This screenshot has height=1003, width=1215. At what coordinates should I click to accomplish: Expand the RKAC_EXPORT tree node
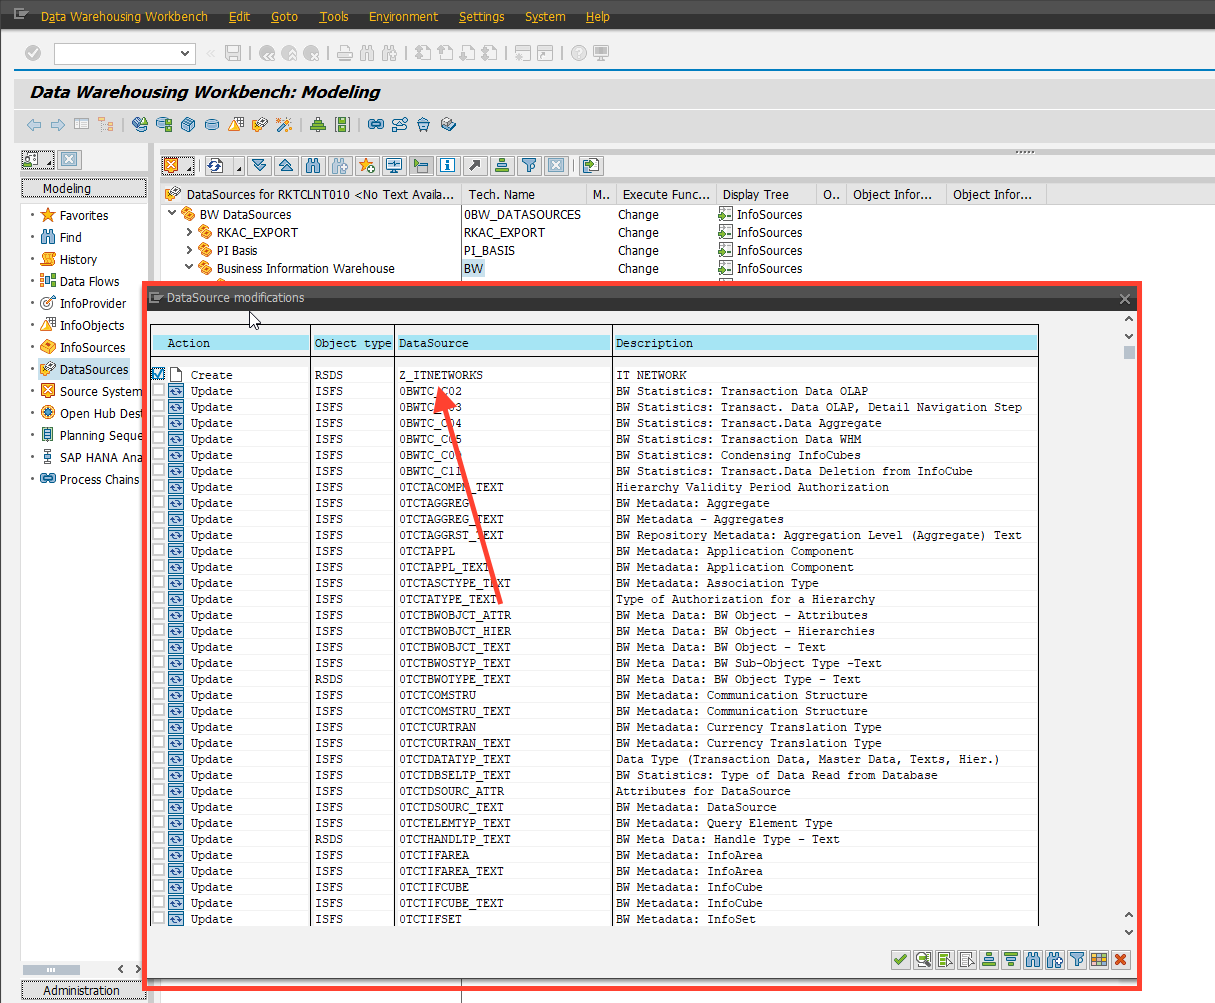pyautogui.click(x=190, y=232)
